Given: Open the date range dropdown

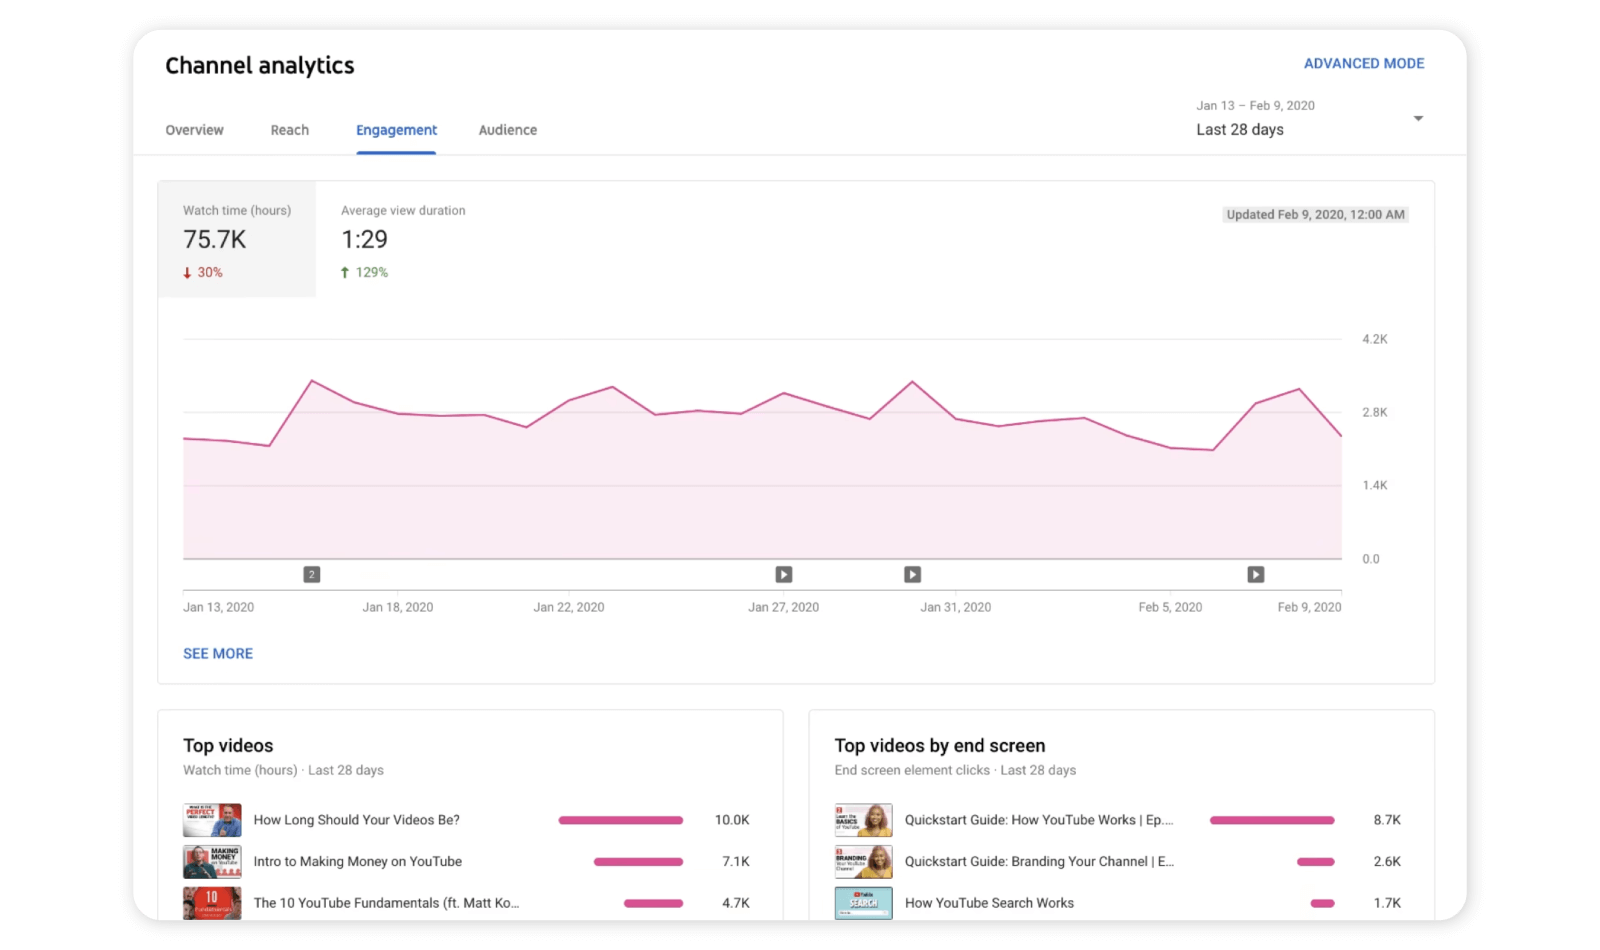Looking at the screenshot, I should click(1418, 117).
